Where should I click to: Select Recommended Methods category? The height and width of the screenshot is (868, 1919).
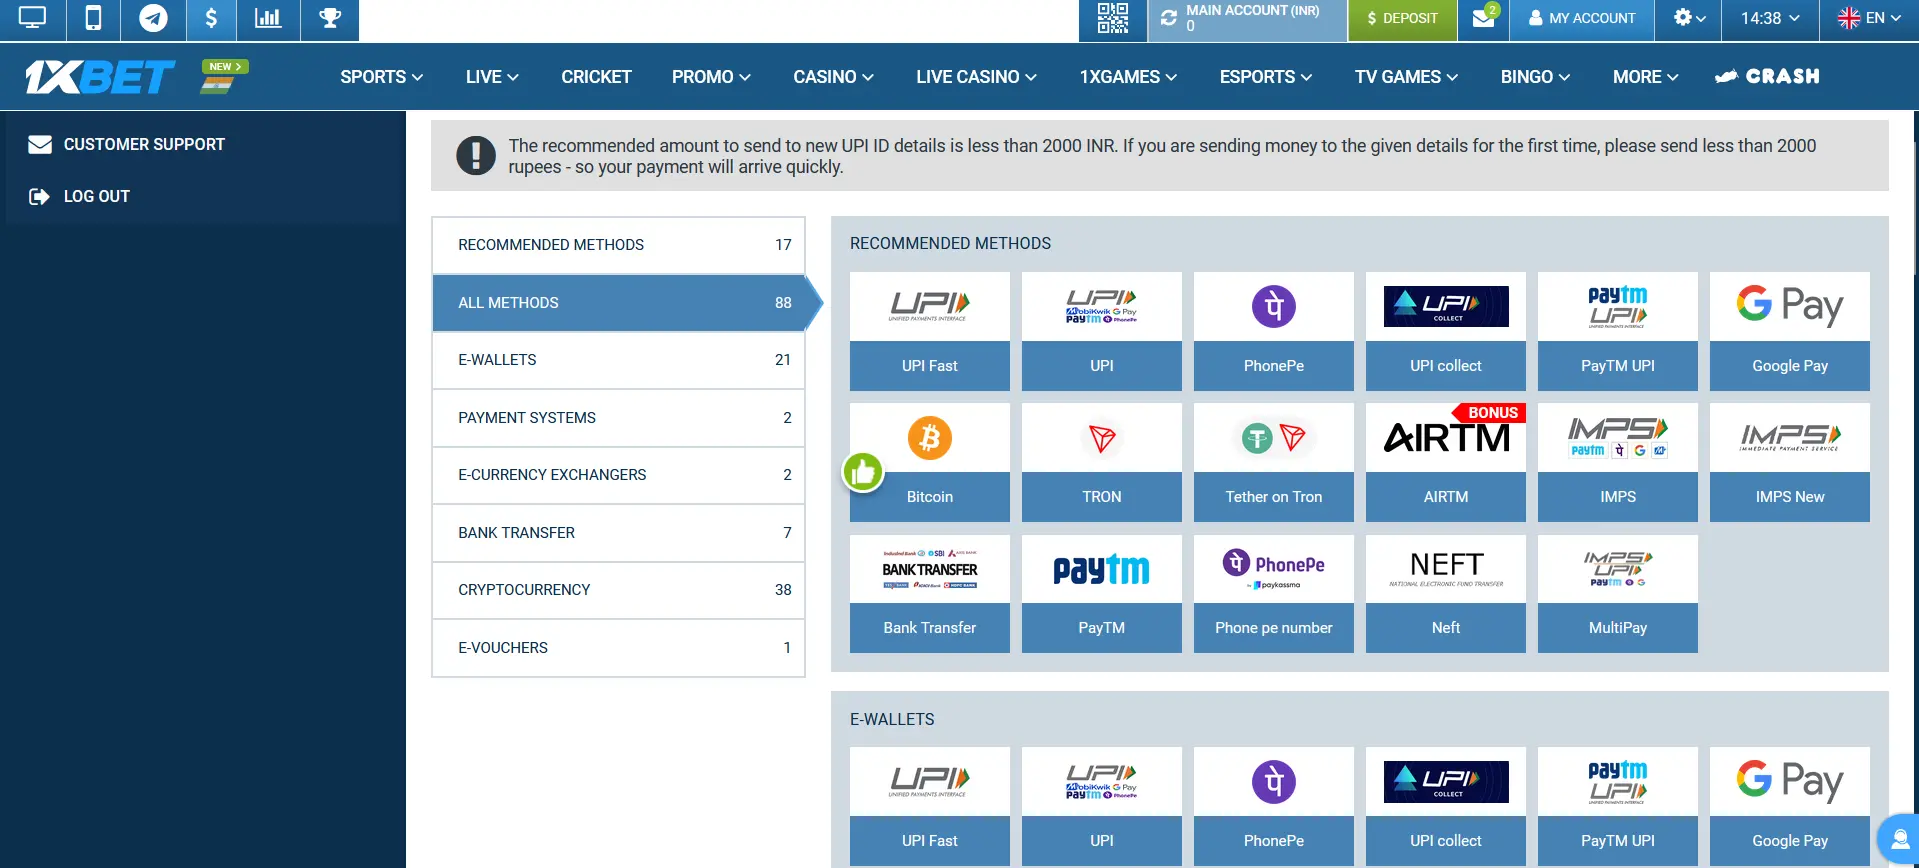coord(618,245)
